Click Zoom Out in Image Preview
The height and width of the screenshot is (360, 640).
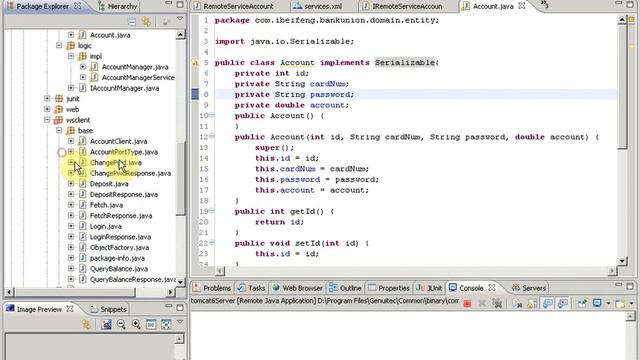[121, 324]
